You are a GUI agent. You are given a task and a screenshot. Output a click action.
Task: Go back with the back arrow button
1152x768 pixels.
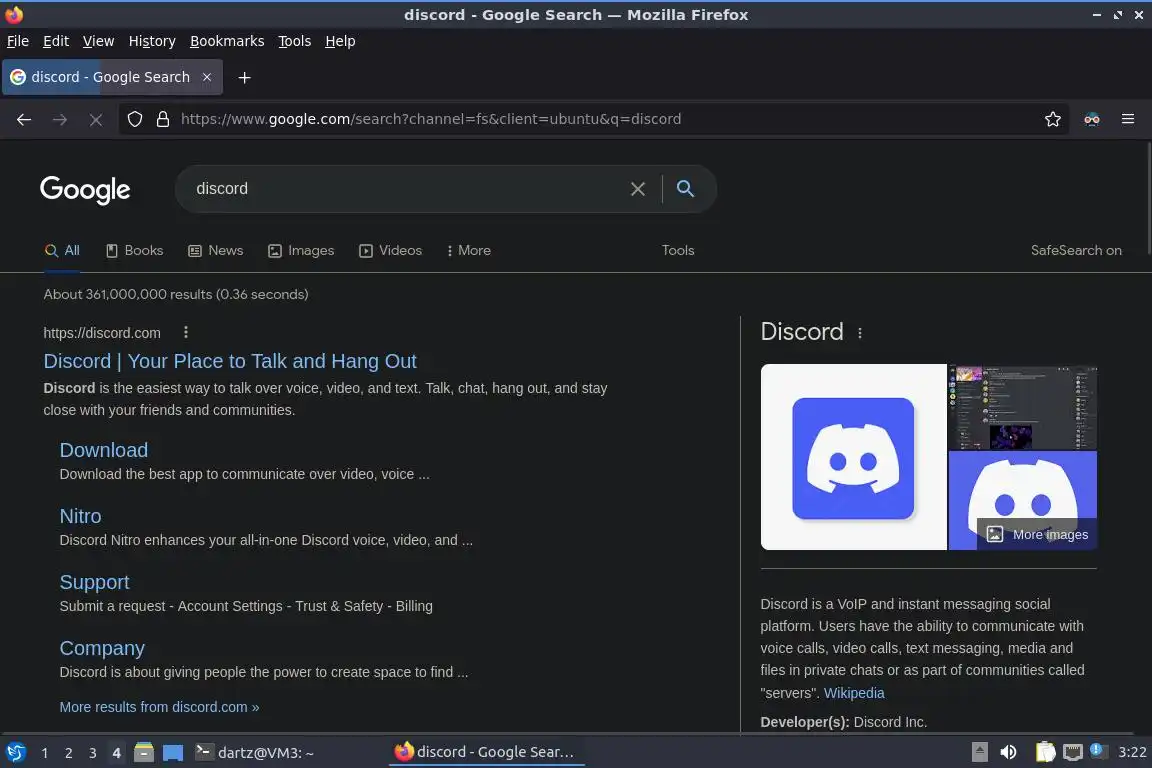(x=24, y=119)
